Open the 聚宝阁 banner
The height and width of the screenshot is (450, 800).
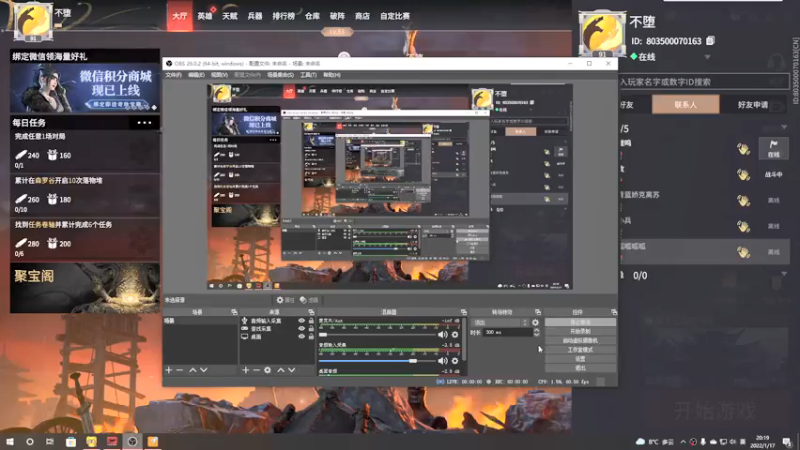coord(85,288)
